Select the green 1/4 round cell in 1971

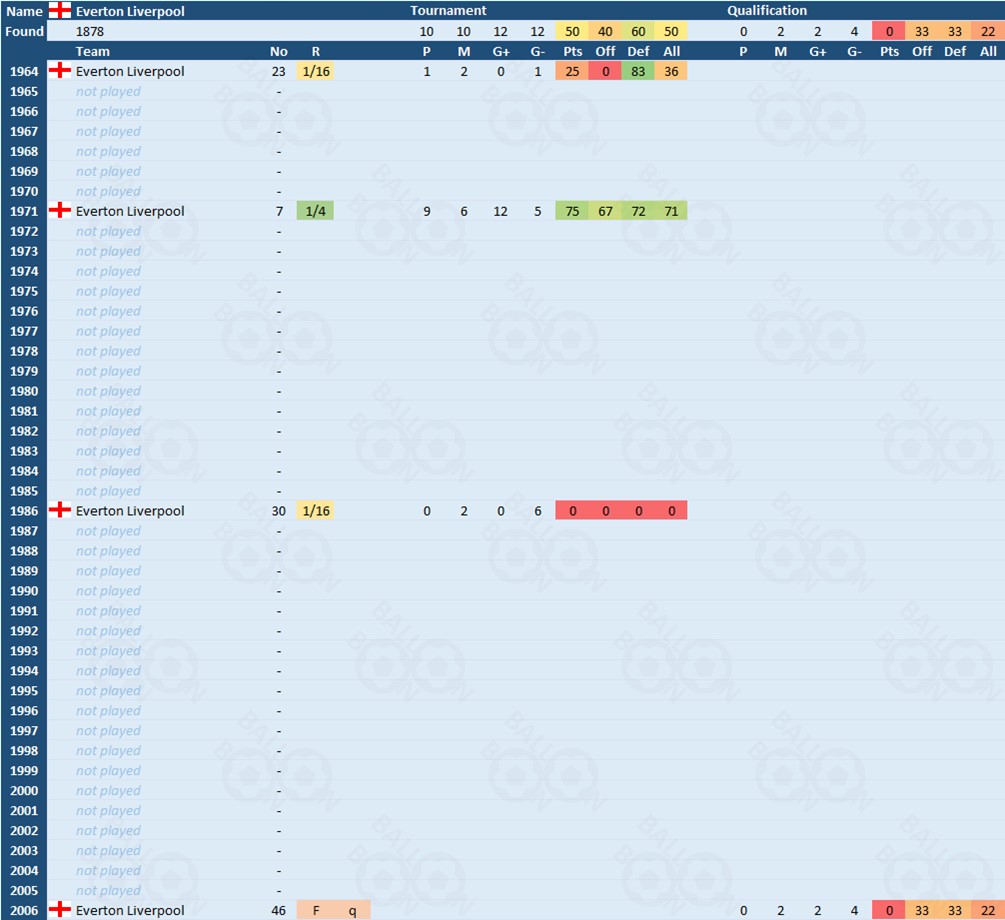[x=316, y=211]
